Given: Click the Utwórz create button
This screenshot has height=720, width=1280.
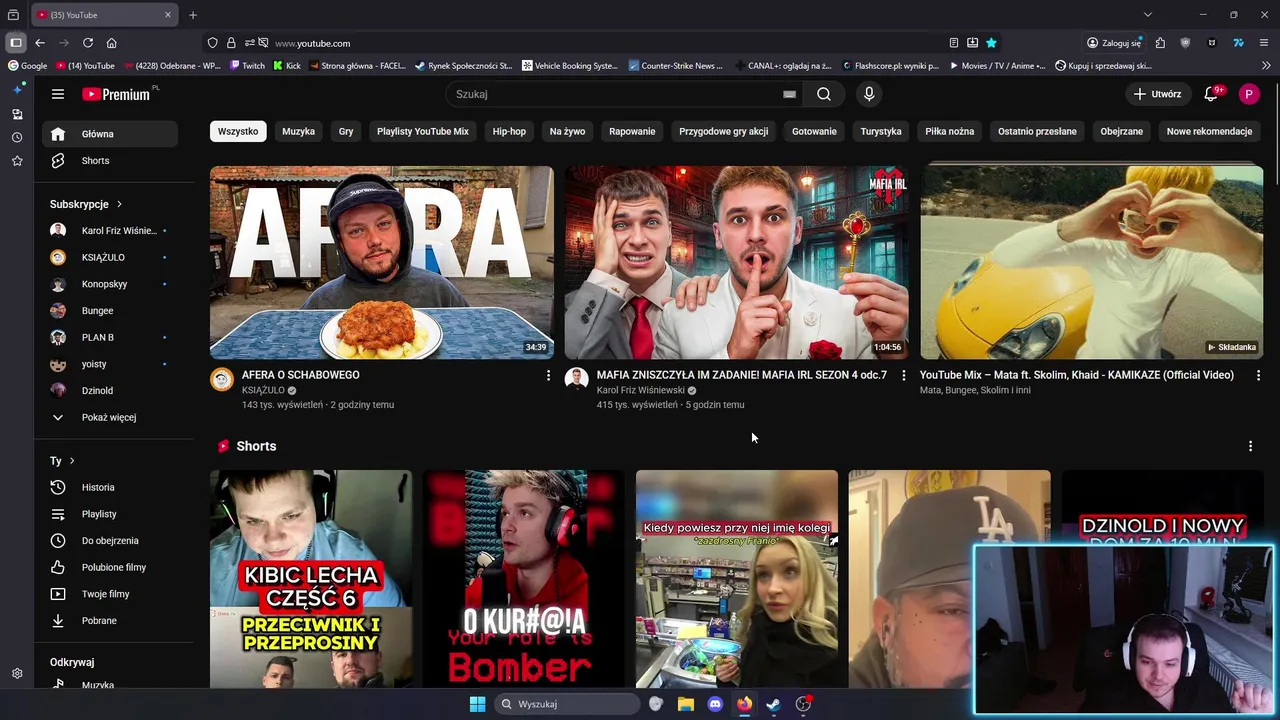Looking at the screenshot, I should 1157,94.
